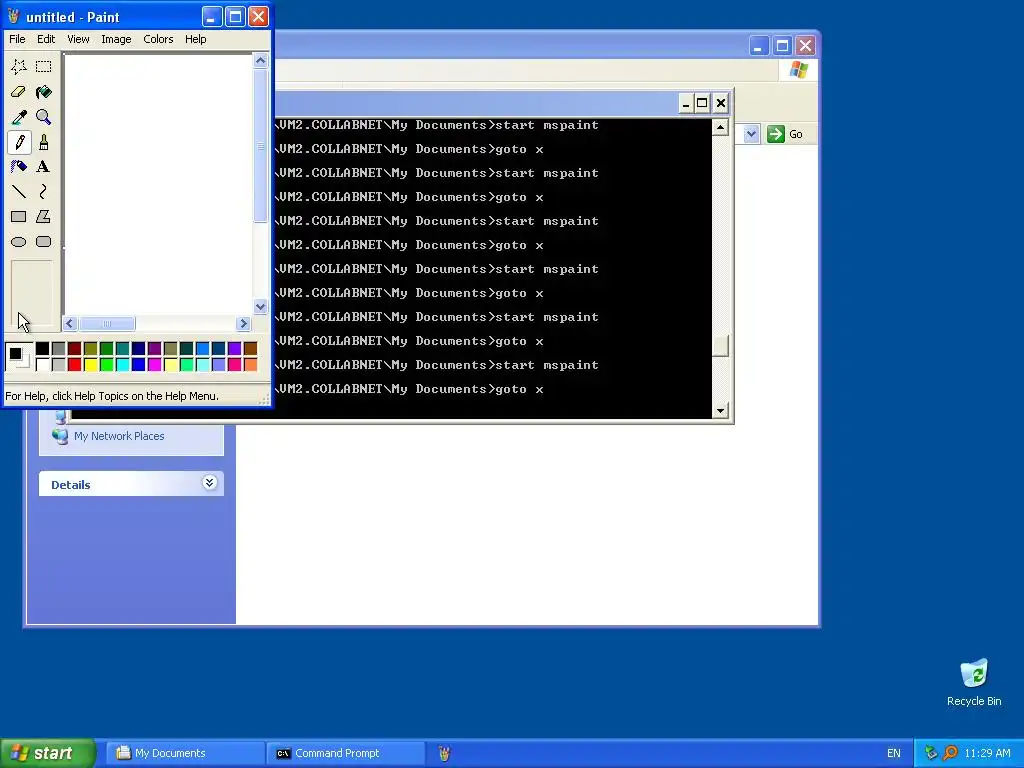1024x768 pixels.
Task: Select the Curve tool in Paint
Action: (x=44, y=191)
